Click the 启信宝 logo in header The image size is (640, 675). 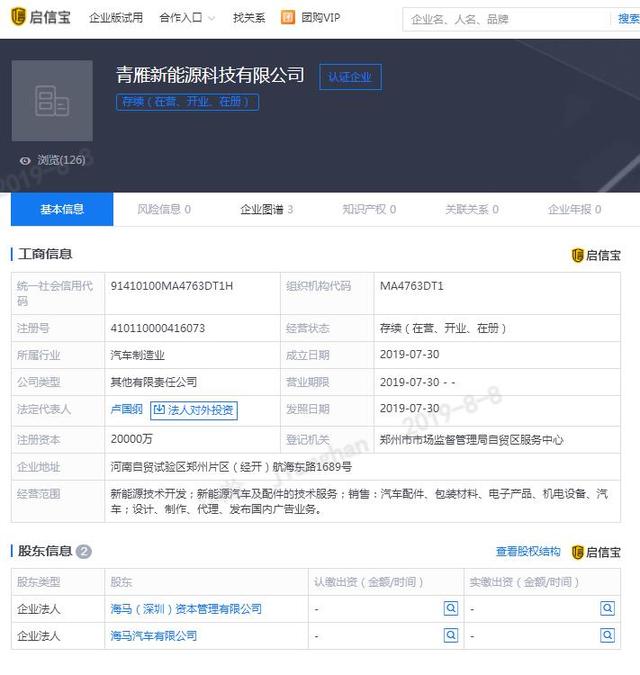(x=40, y=17)
